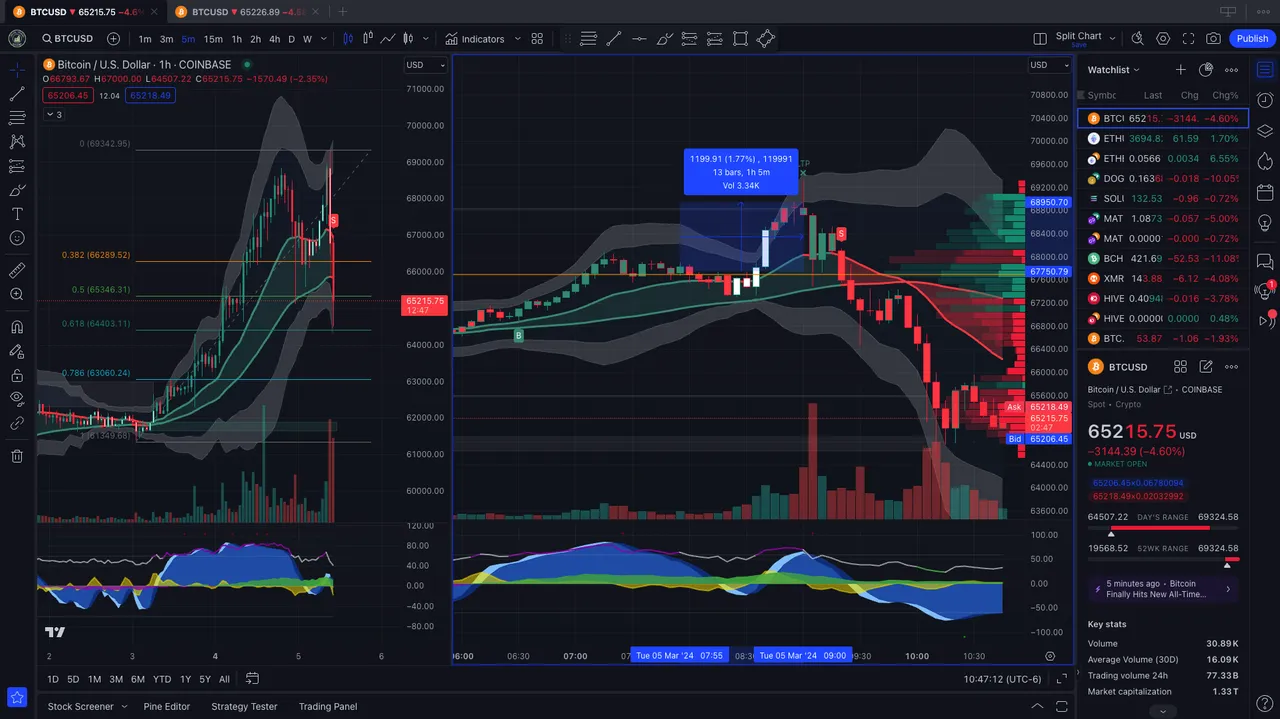Select the text annotation tool
Image resolution: width=1280 pixels, height=719 pixels.
17,214
